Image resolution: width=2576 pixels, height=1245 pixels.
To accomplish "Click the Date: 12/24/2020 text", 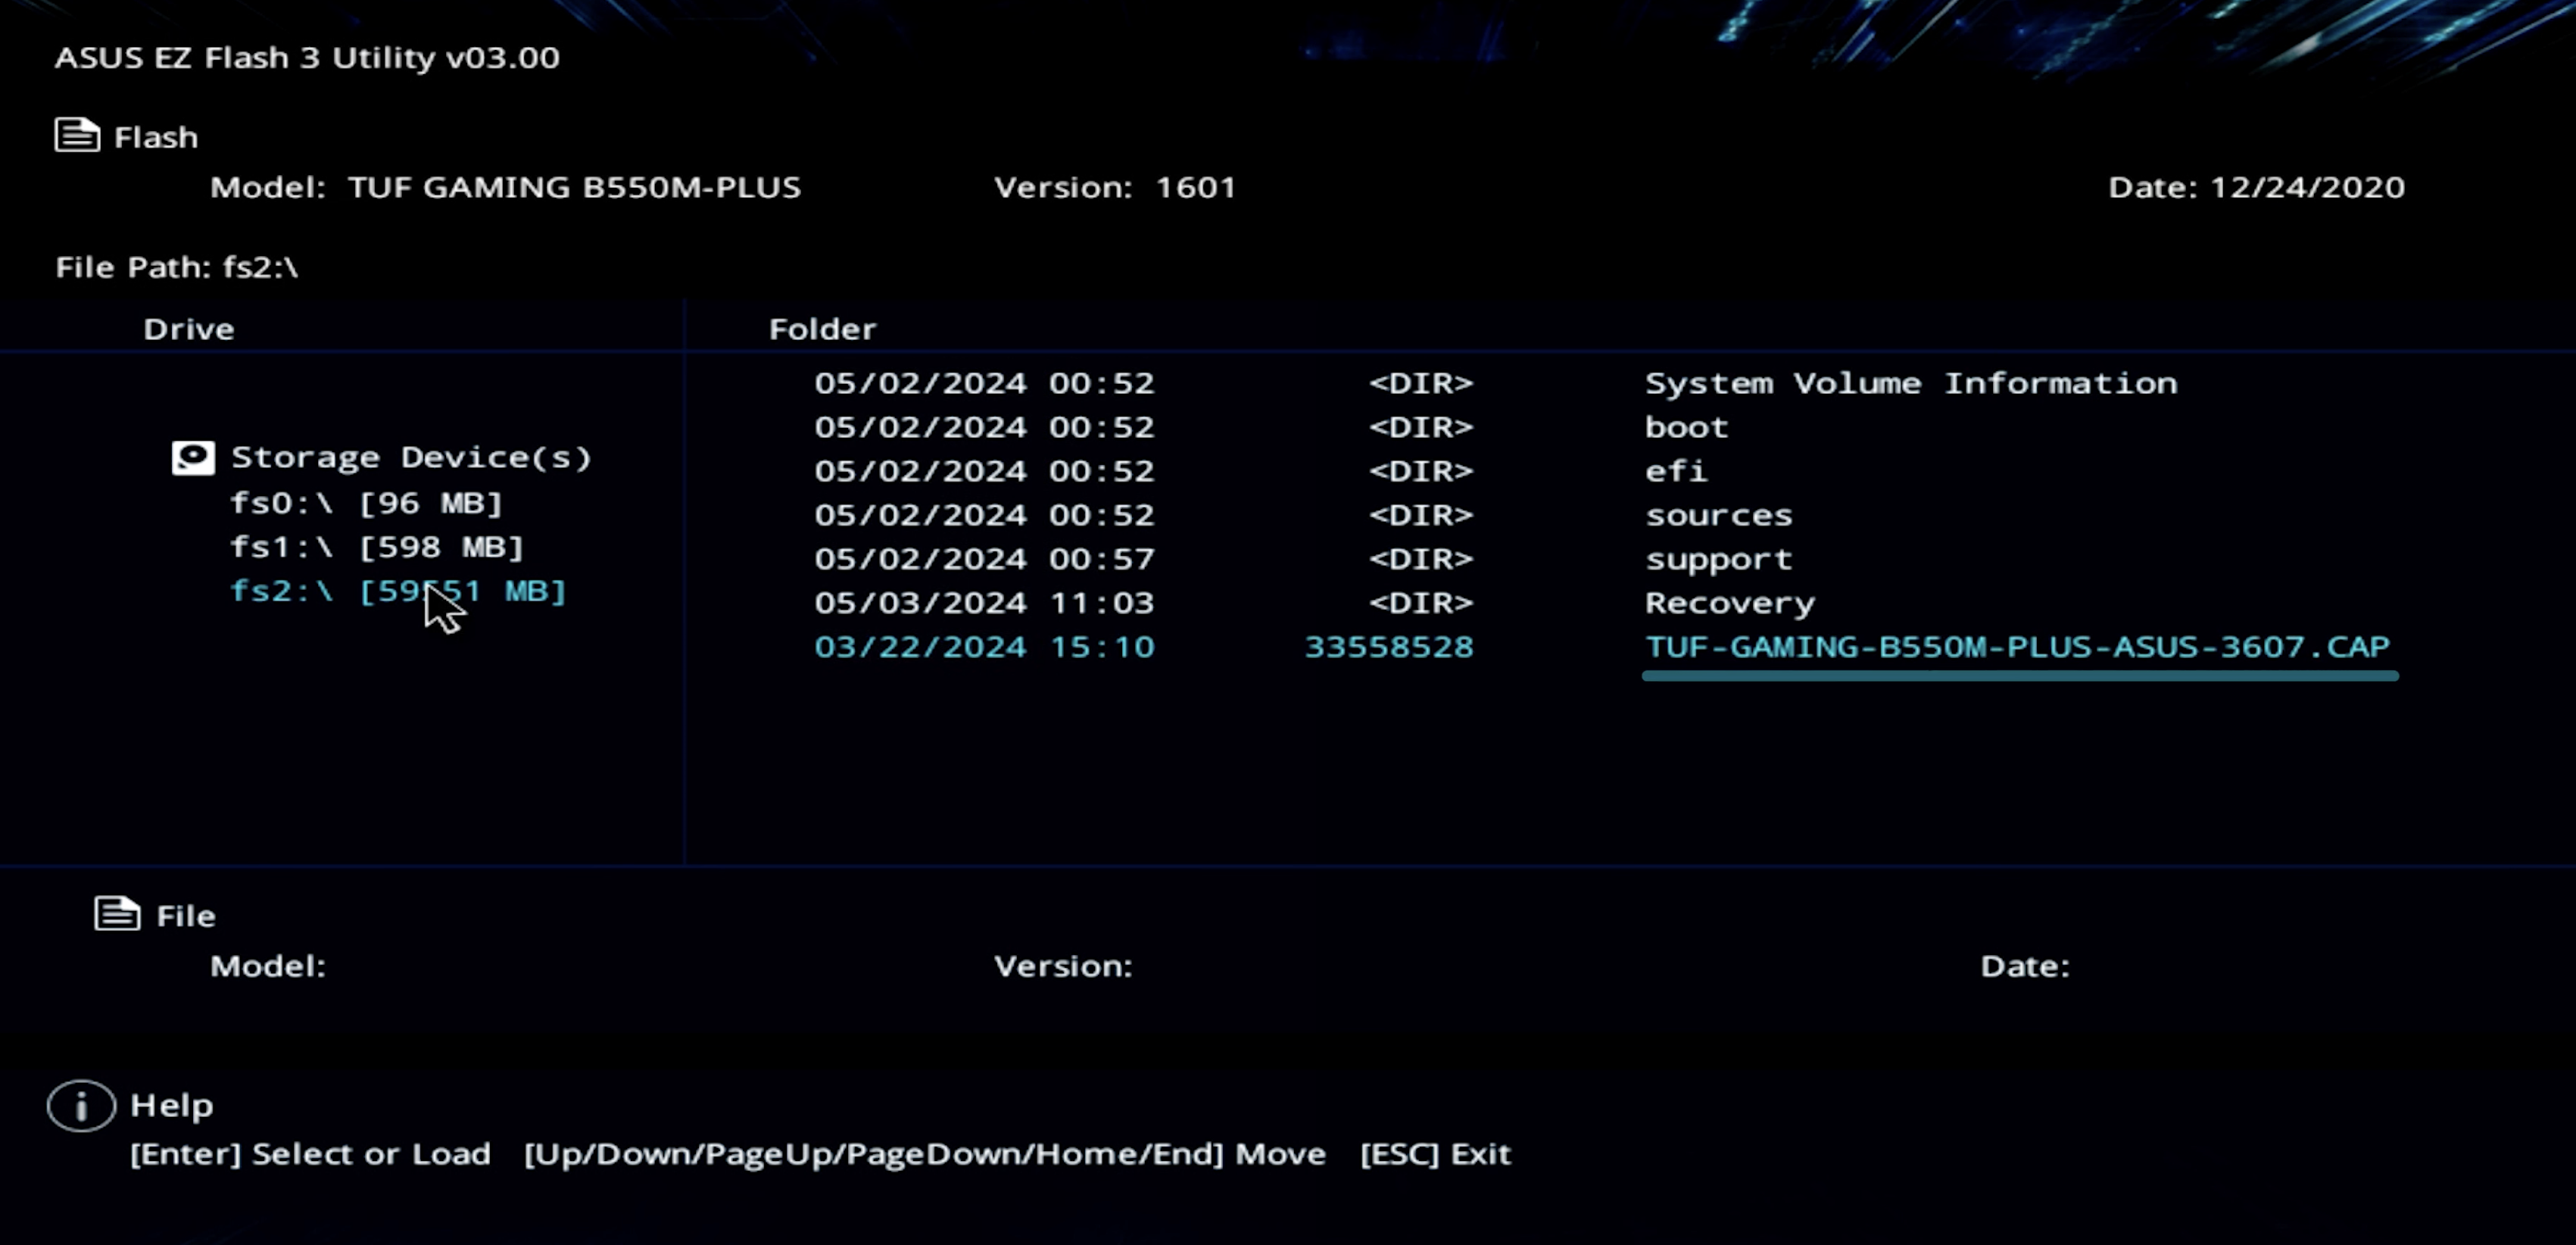I will pos(2257,187).
